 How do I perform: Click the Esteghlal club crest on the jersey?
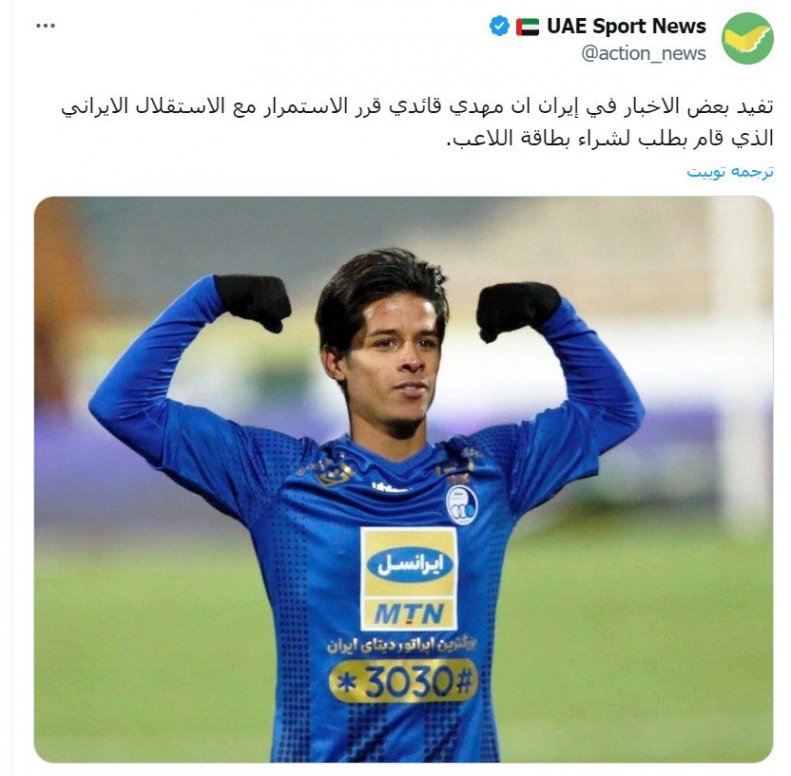point(462,505)
